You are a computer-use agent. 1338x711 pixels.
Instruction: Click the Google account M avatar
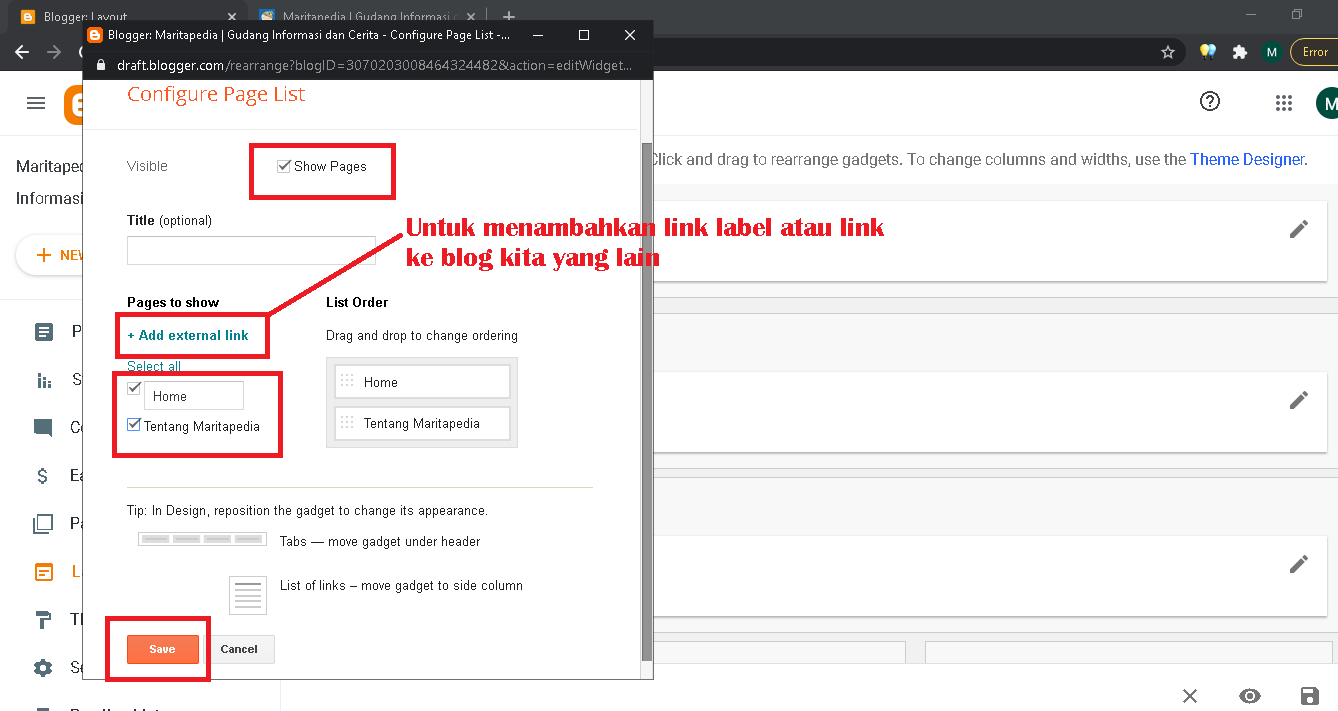(1328, 102)
